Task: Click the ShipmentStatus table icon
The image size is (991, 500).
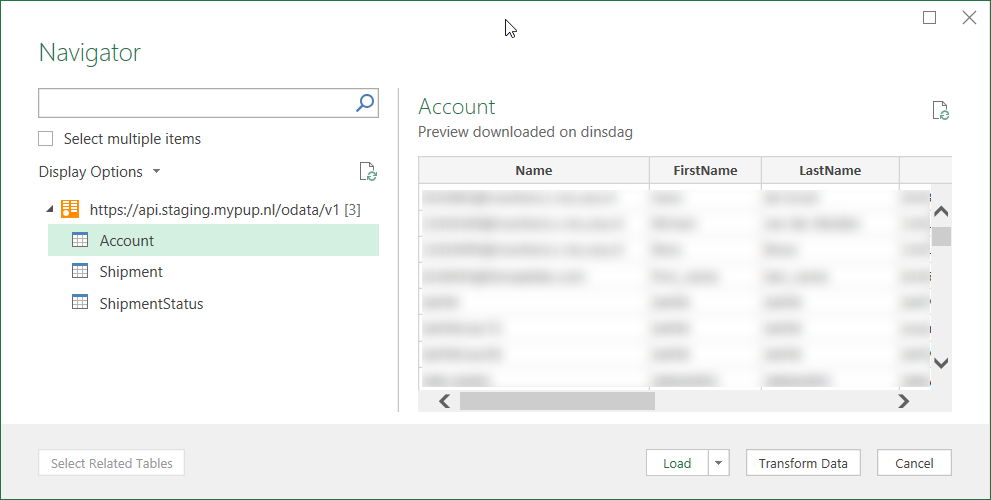Action: [80, 303]
